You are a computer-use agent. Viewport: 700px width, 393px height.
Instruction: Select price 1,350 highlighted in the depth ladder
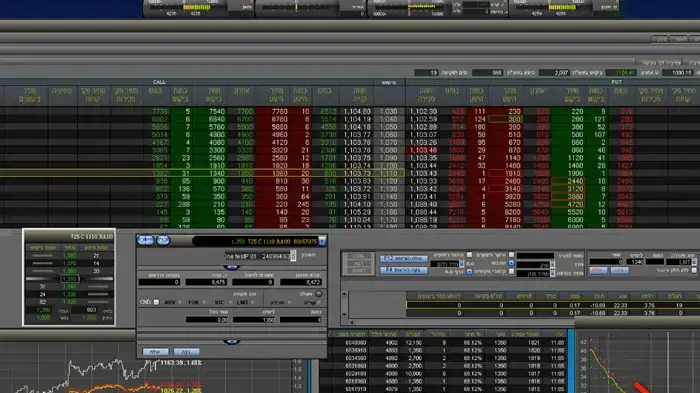(x=69, y=279)
